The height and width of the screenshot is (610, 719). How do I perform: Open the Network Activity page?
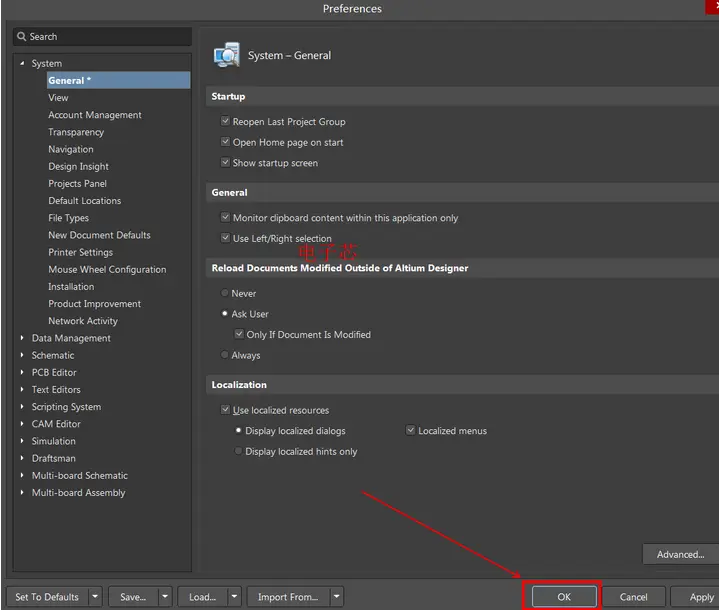(x=83, y=321)
